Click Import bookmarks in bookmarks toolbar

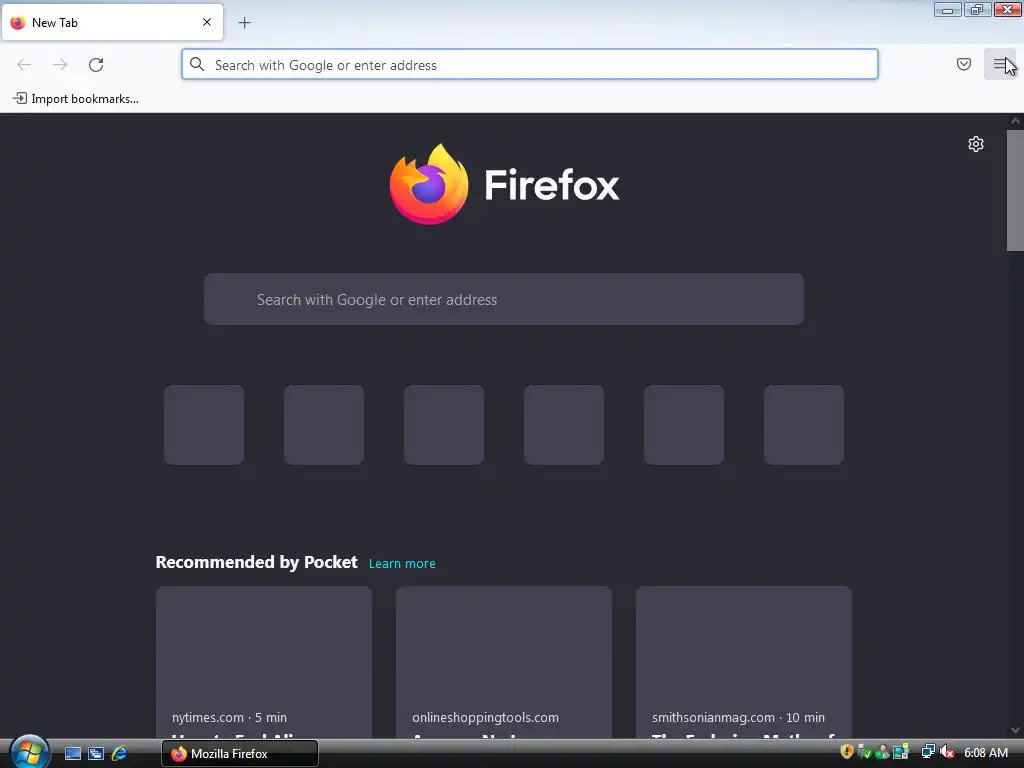[x=76, y=99]
